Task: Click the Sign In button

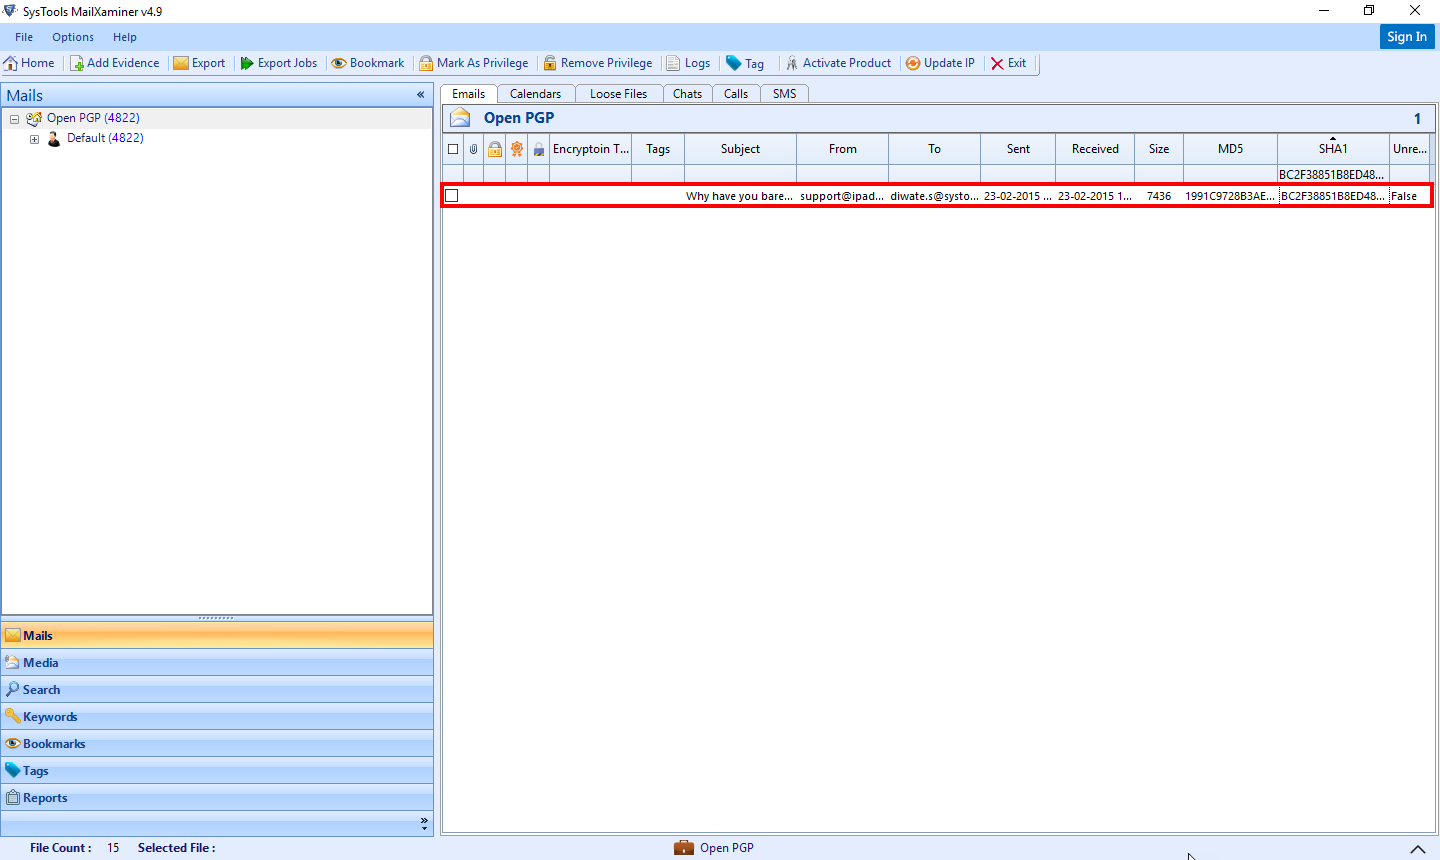Action: (1406, 37)
